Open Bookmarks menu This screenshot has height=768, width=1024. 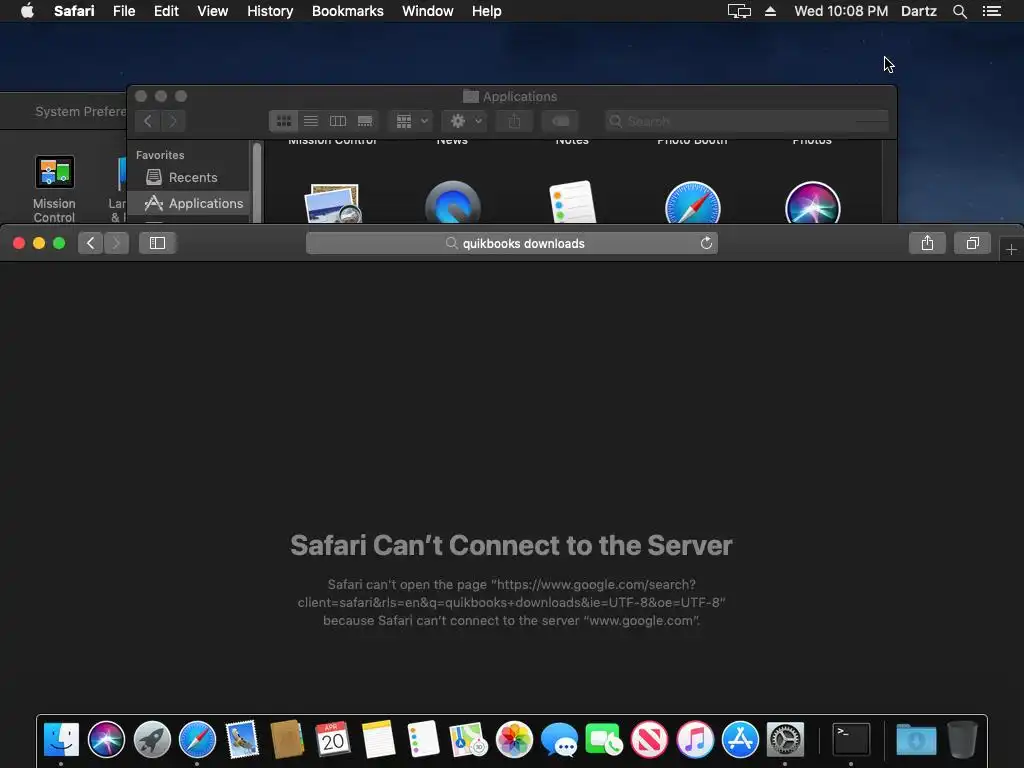click(347, 11)
